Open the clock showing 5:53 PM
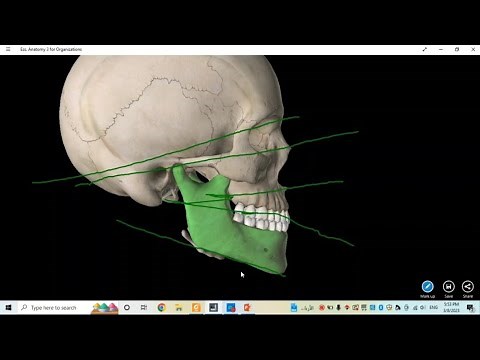Image resolution: width=480 pixels, height=360 pixels. tap(451, 307)
